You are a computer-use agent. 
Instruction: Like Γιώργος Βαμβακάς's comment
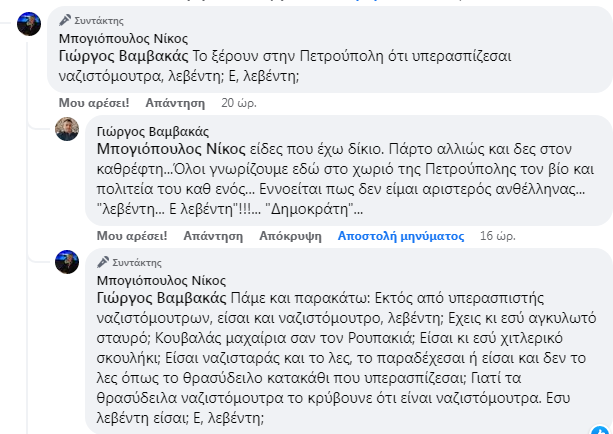[x=132, y=236]
